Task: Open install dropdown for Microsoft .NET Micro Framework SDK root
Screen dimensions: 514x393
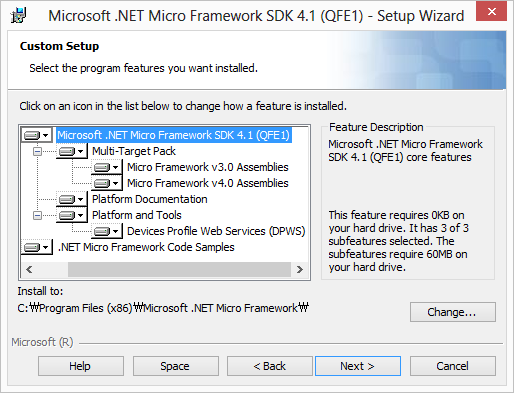Action: (x=36, y=135)
